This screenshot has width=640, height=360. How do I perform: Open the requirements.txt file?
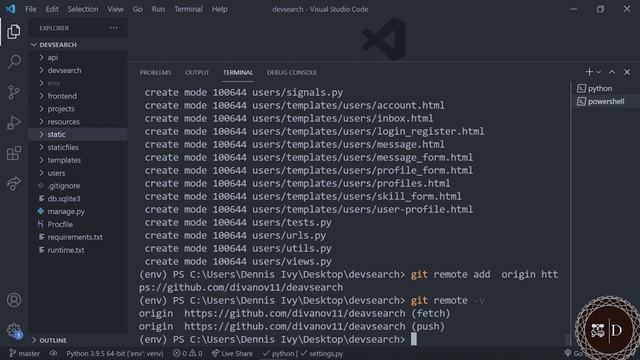[78, 237]
